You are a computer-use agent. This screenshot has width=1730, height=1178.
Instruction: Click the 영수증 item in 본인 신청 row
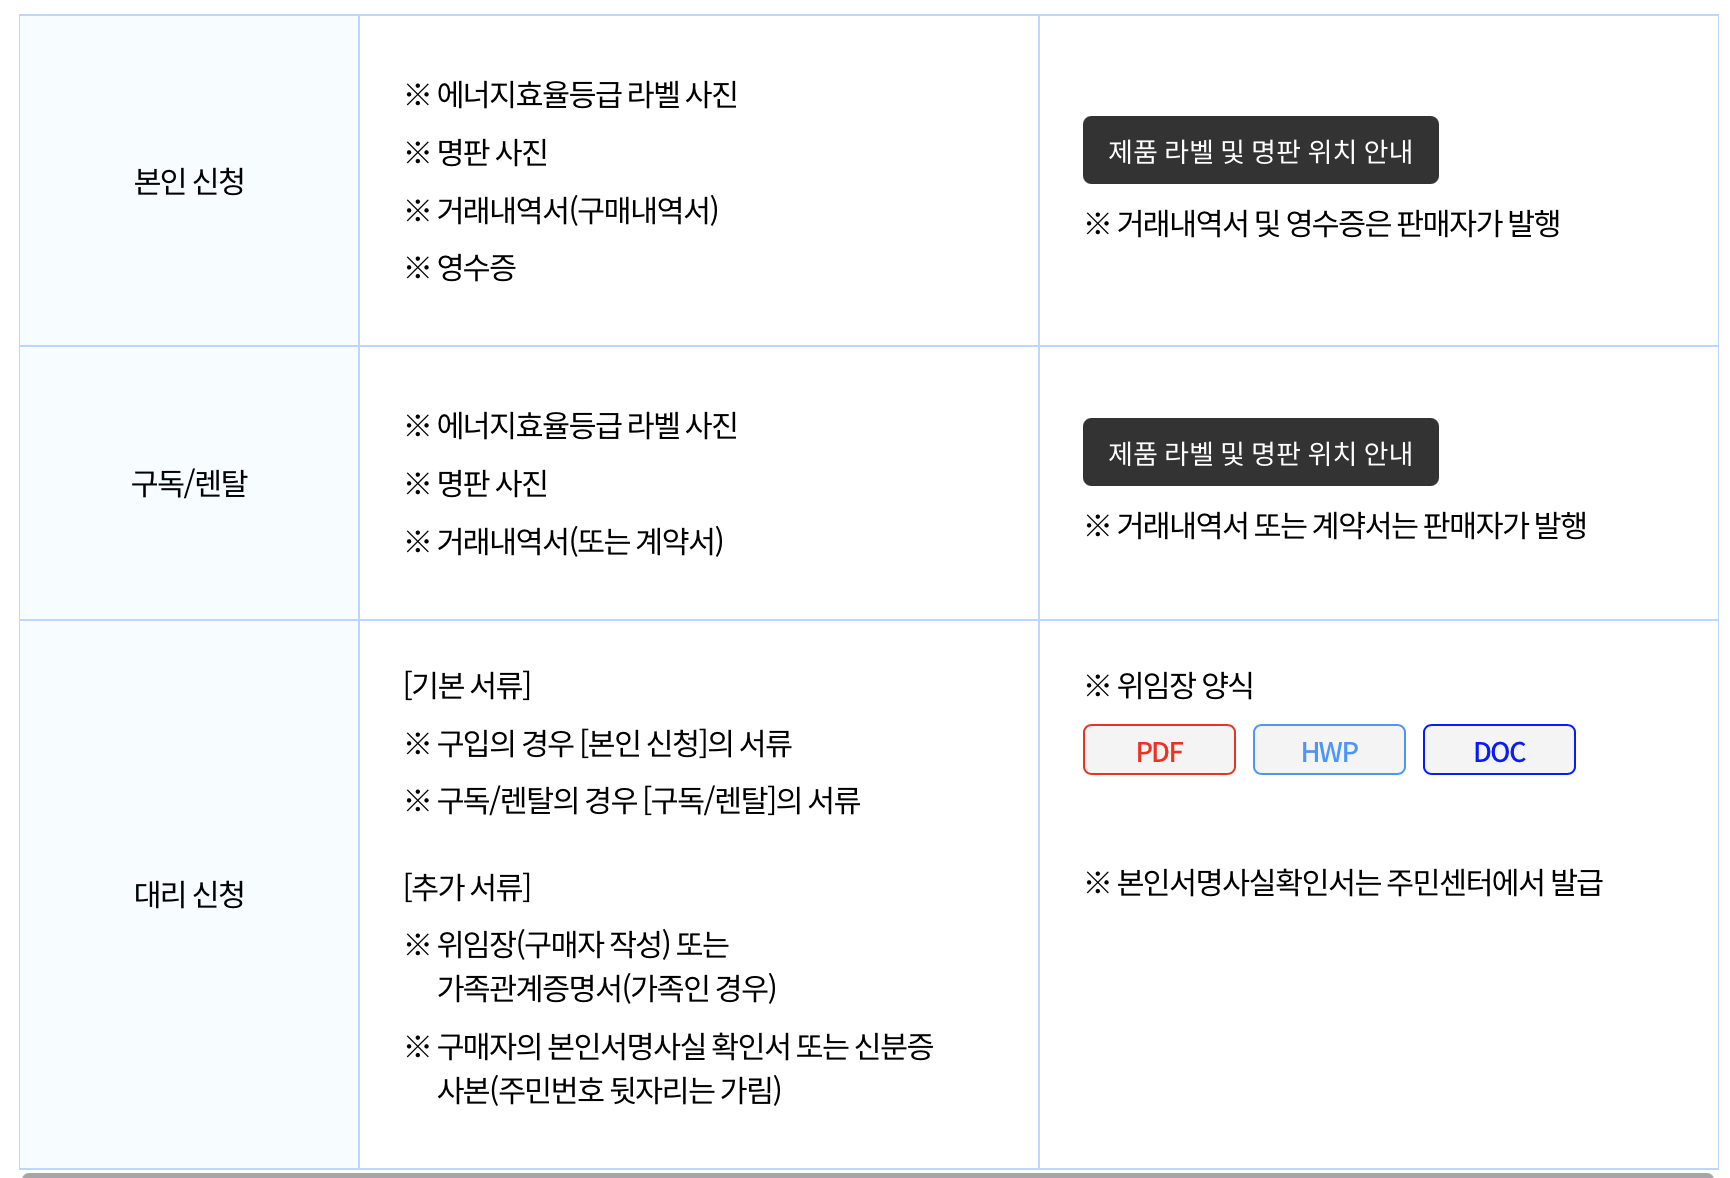(x=476, y=268)
